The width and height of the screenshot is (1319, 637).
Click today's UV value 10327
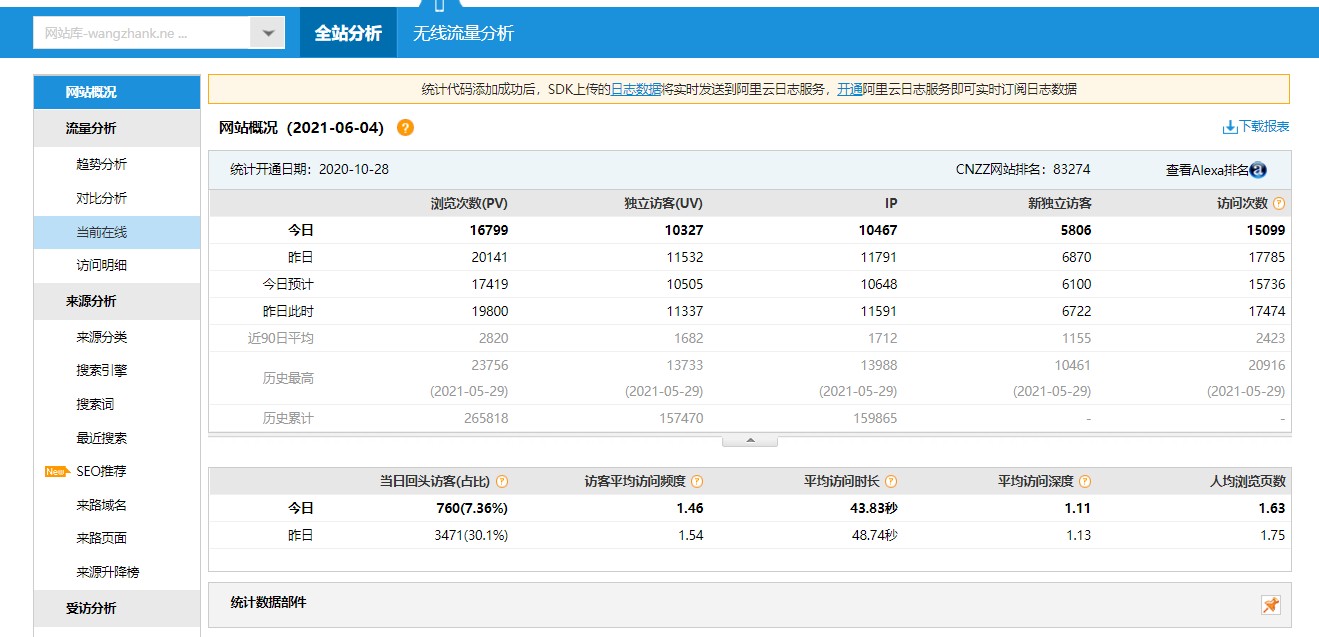tap(684, 230)
